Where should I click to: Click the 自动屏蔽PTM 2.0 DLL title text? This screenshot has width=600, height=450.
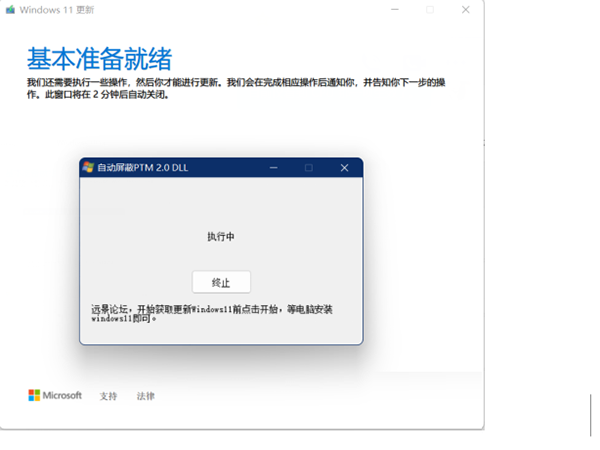[143, 168]
